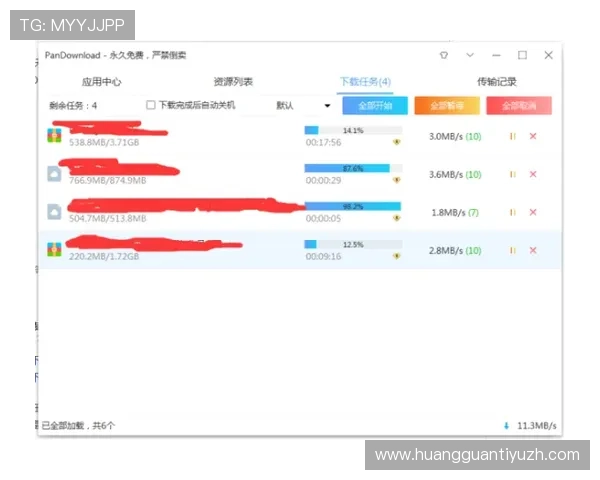The image size is (600, 480).
Task: Minimize the PanDownload window
Action: [496, 56]
